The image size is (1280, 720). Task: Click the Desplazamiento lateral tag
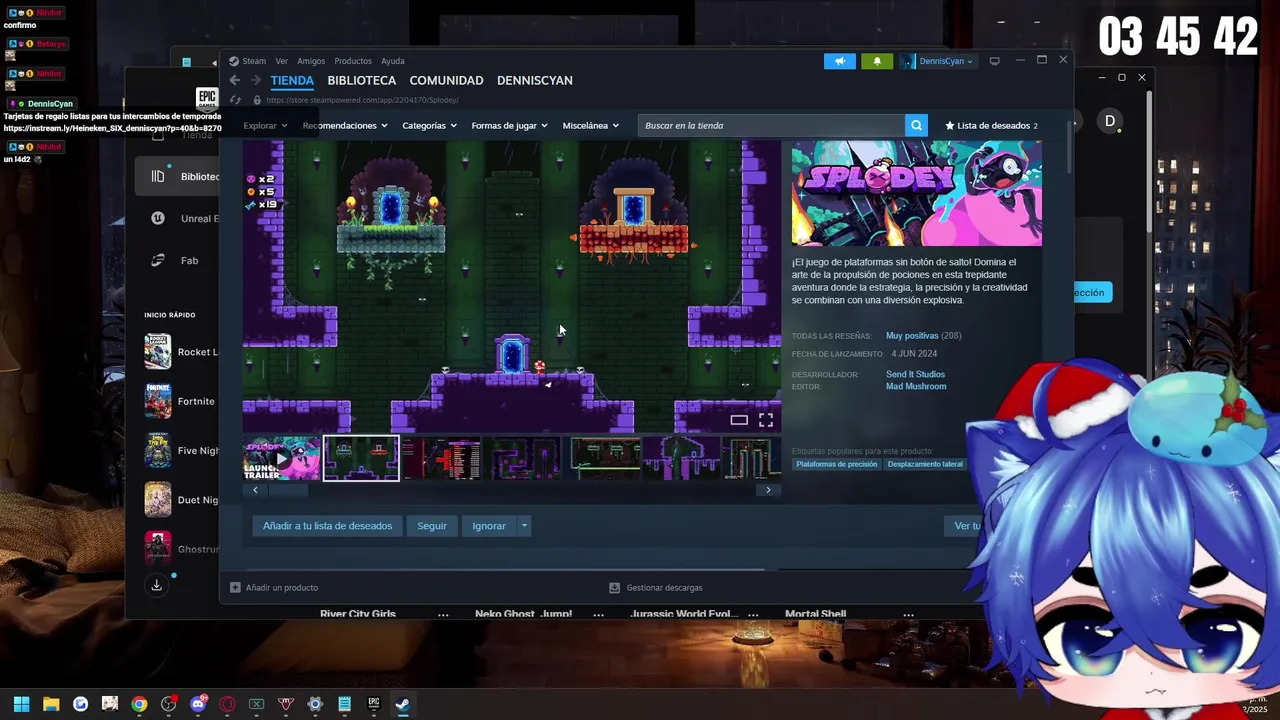pos(925,464)
